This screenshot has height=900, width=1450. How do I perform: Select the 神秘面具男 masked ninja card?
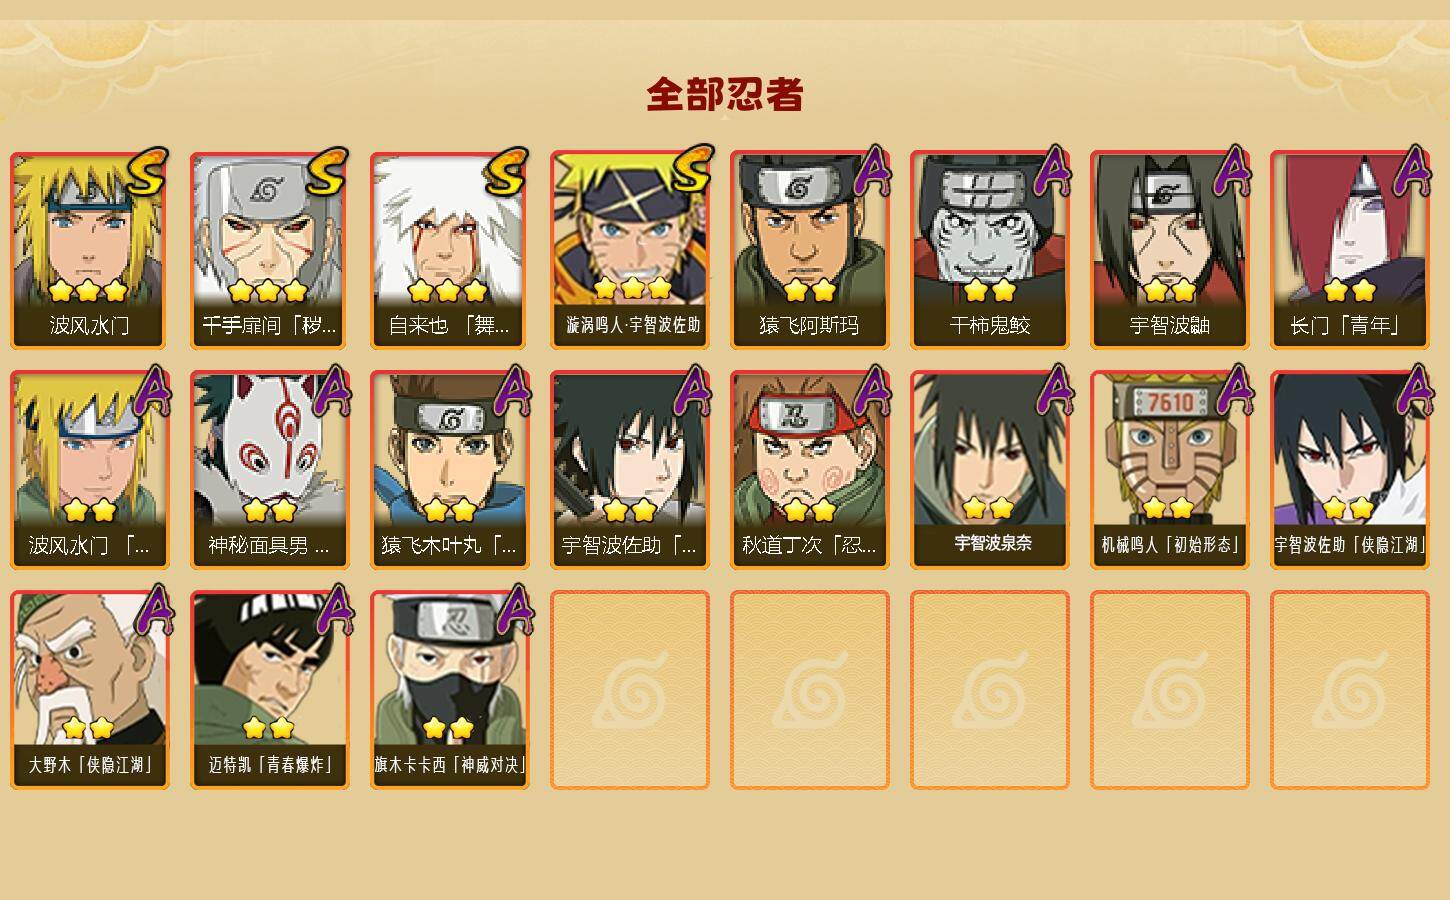point(269,470)
